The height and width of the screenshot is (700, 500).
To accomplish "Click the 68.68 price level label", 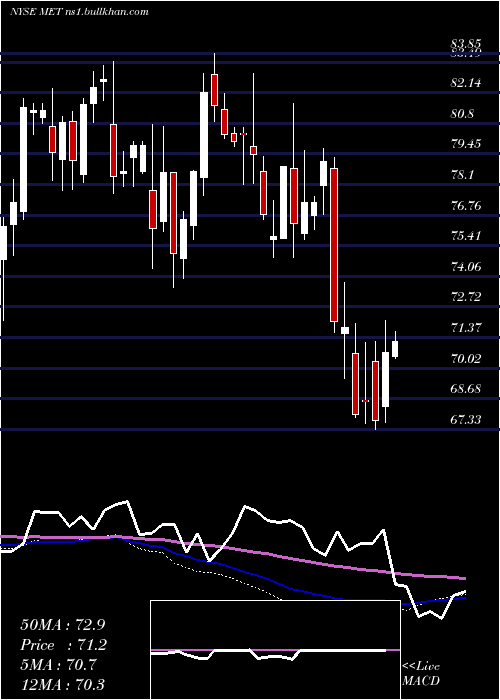I will tap(466, 389).
